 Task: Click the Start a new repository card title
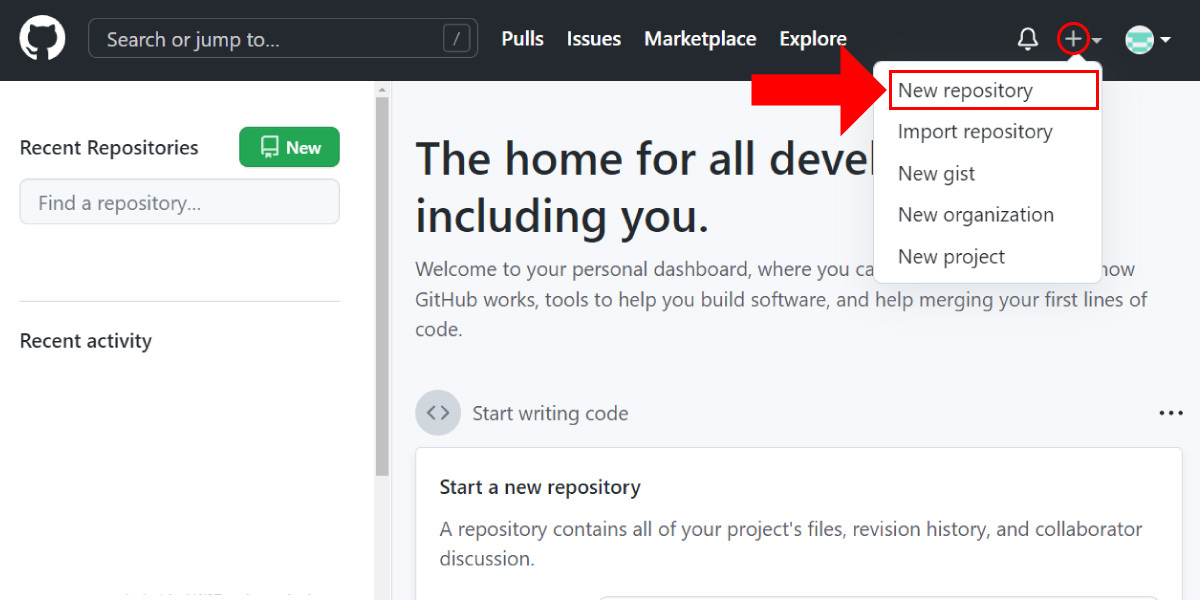pos(540,487)
